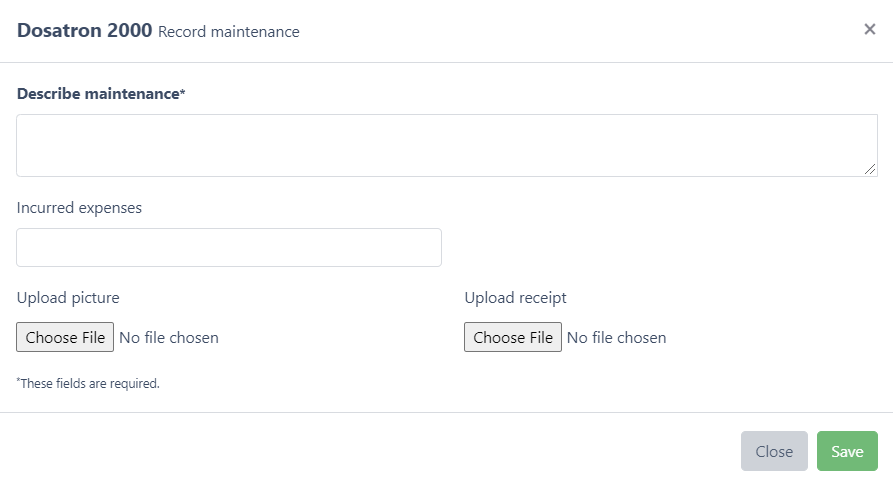The width and height of the screenshot is (893, 482).
Task: Click the Record maintenance subtitle text
Action: [x=228, y=32]
